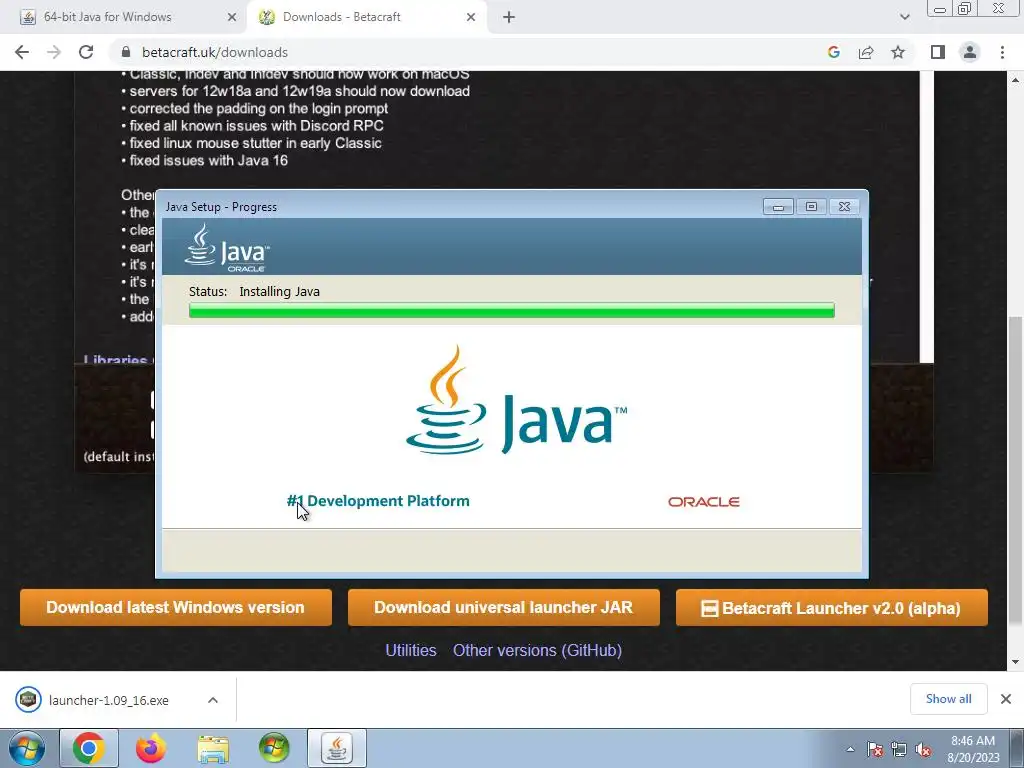Launch Firefox from the taskbar
The image size is (1024, 768).
[151, 748]
